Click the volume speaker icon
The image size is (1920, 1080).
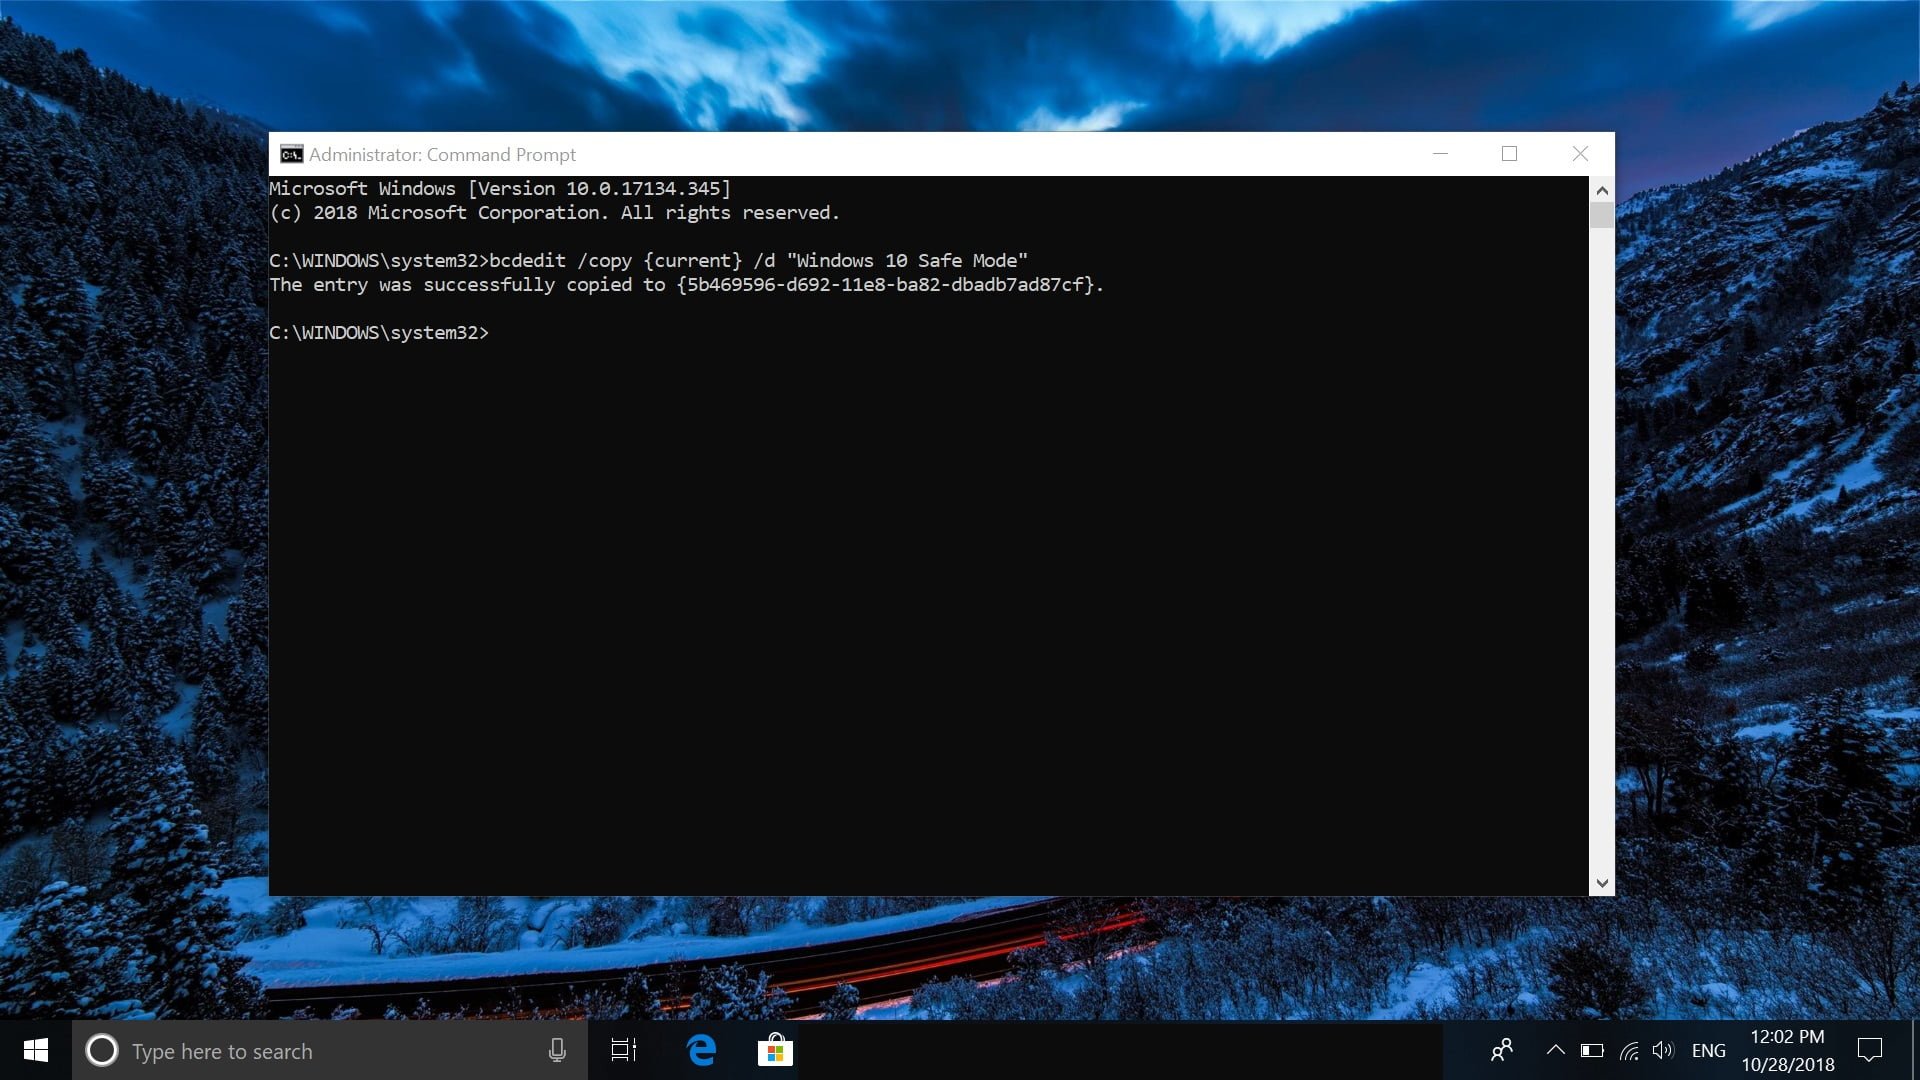[x=1662, y=1050]
